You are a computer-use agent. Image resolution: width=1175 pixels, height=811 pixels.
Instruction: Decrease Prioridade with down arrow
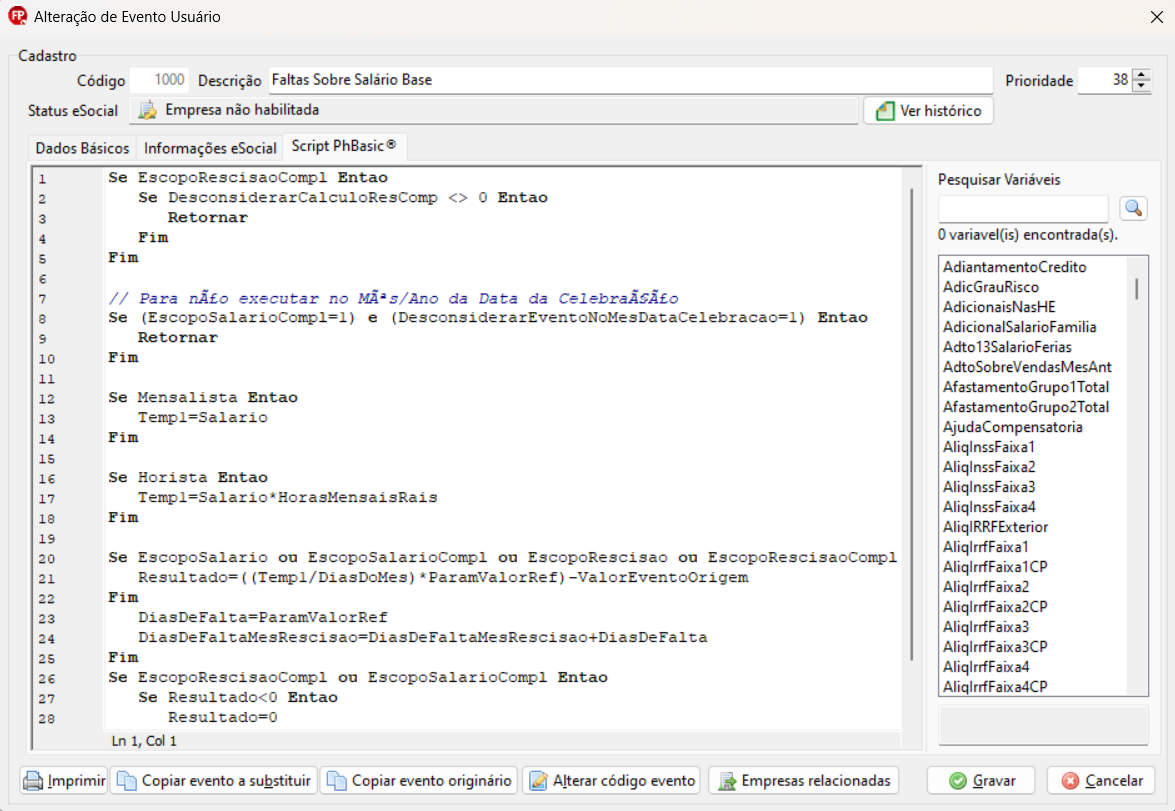1141,85
